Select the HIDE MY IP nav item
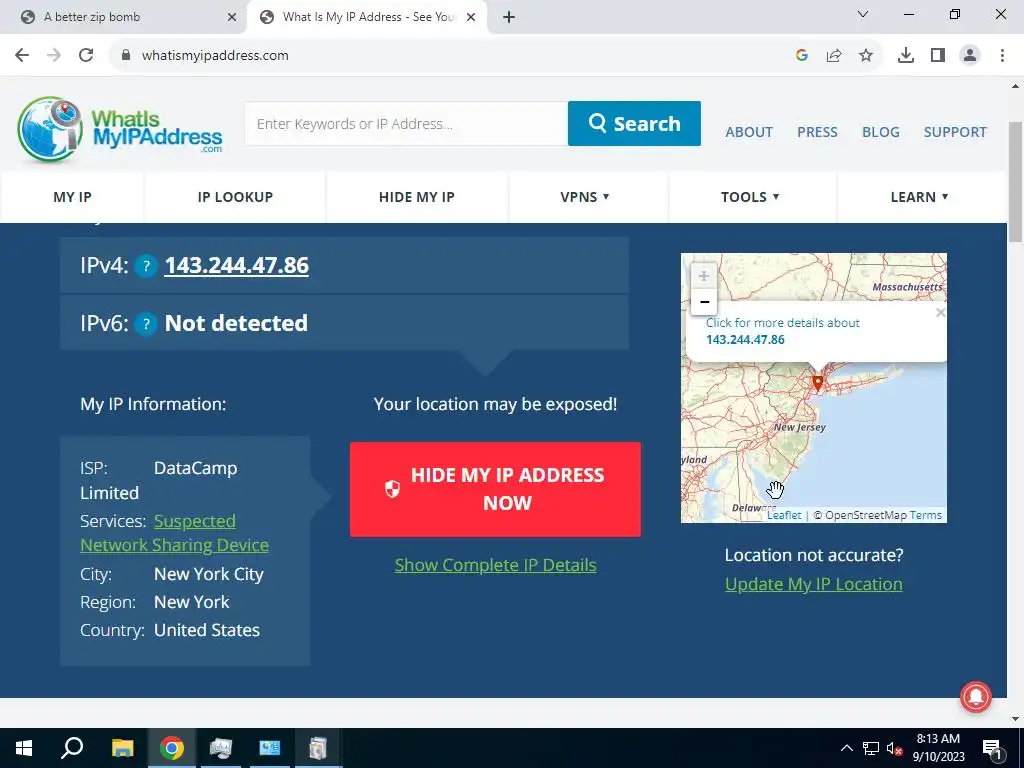This screenshot has width=1024, height=768. click(x=417, y=197)
